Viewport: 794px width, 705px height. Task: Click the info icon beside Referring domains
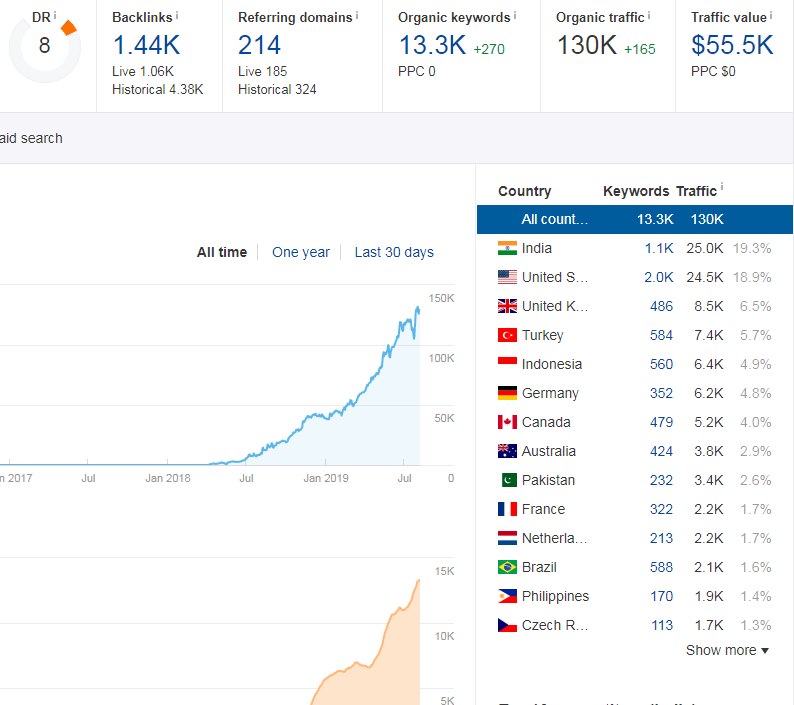pyautogui.click(x=357, y=16)
